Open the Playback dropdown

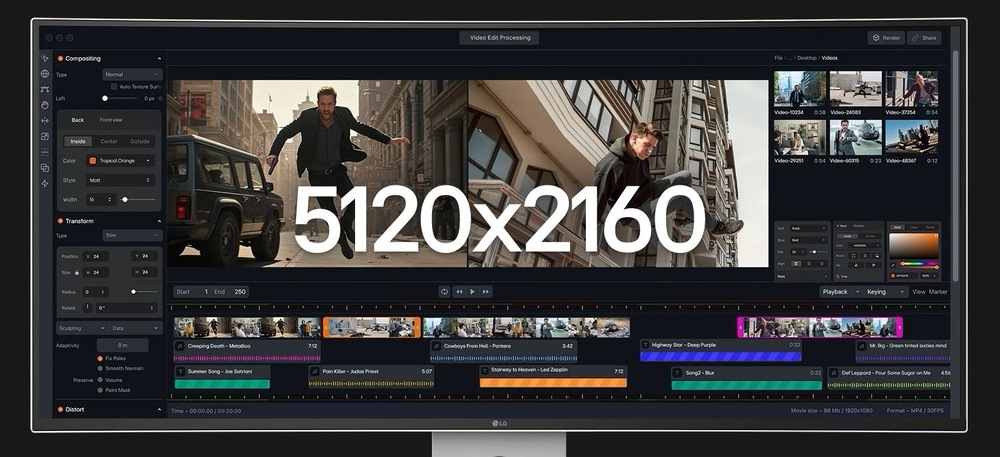coord(839,292)
